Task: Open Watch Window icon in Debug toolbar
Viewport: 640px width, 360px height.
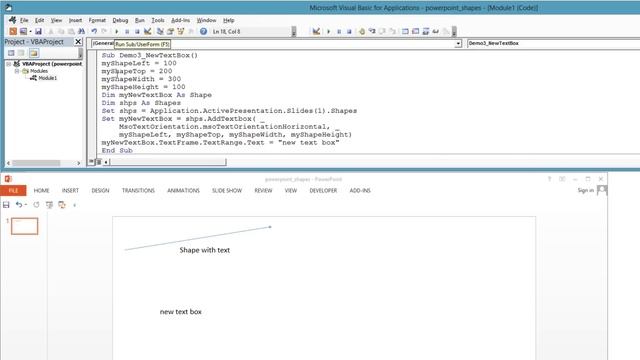Action: point(425,31)
